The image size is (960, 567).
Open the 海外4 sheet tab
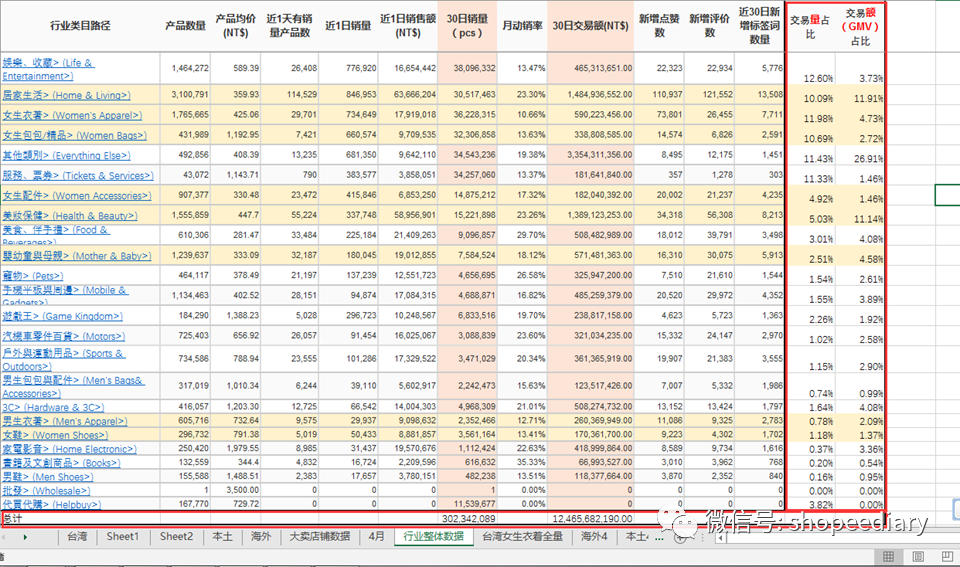pos(594,536)
